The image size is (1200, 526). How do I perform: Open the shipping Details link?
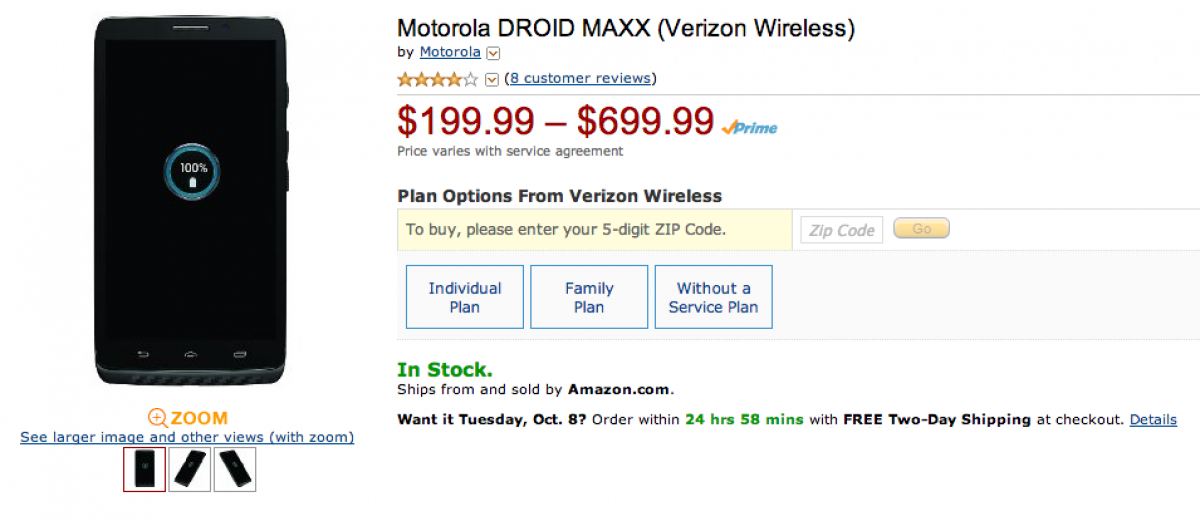tap(1153, 419)
